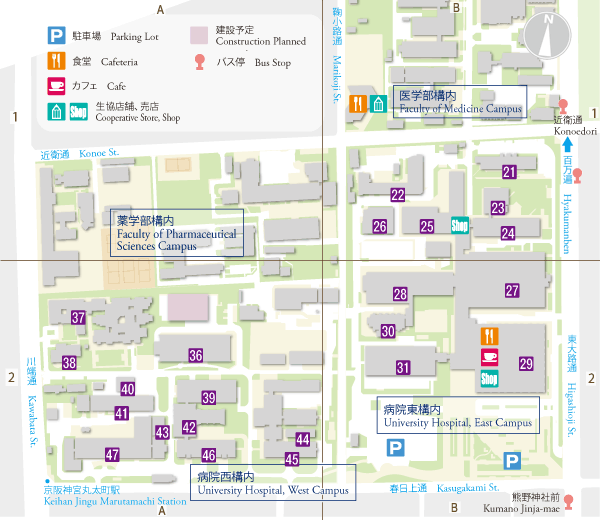Click building number 36 marker
Viewport: 600px width, 520px height.
pyautogui.click(x=196, y=355)
